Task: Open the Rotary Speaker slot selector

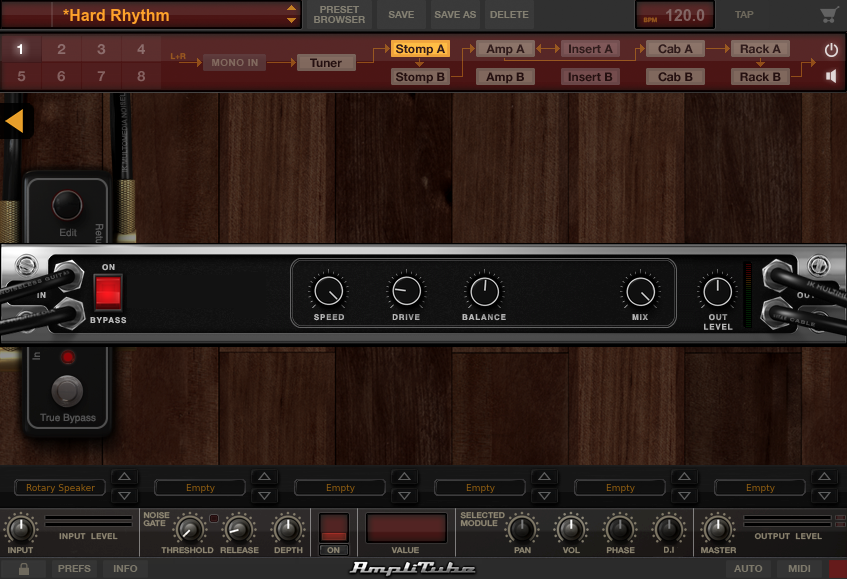Action: click(x=60, y=488)
